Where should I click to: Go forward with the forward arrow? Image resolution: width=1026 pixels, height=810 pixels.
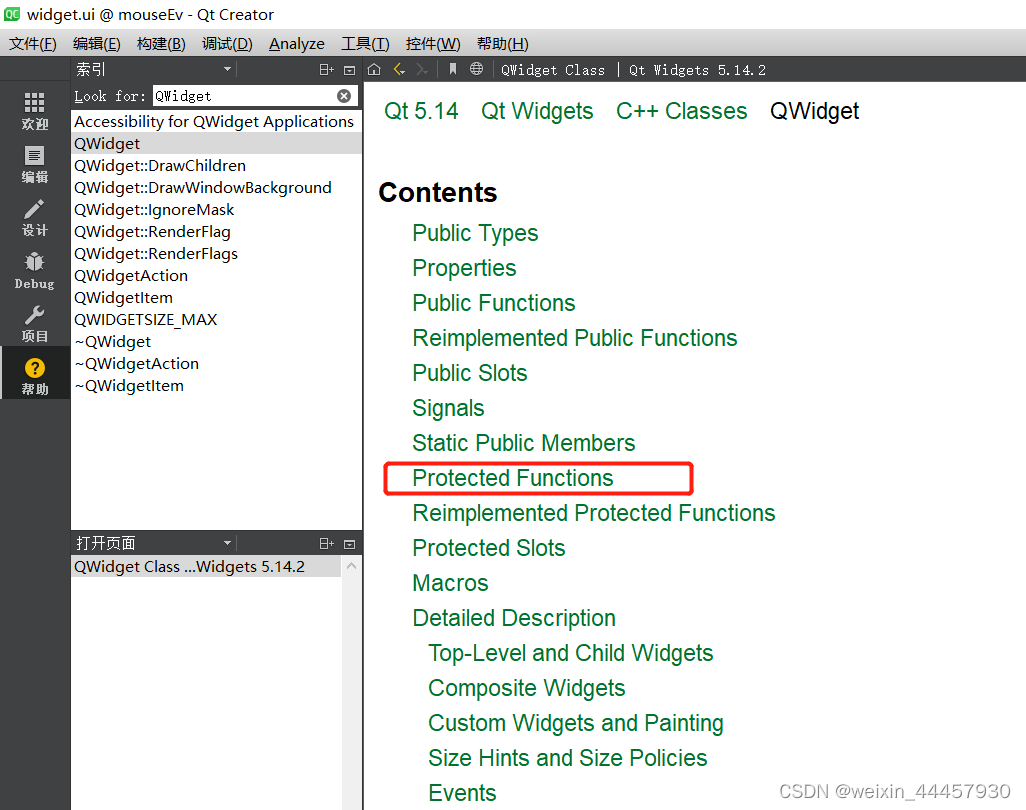[422, 69]
